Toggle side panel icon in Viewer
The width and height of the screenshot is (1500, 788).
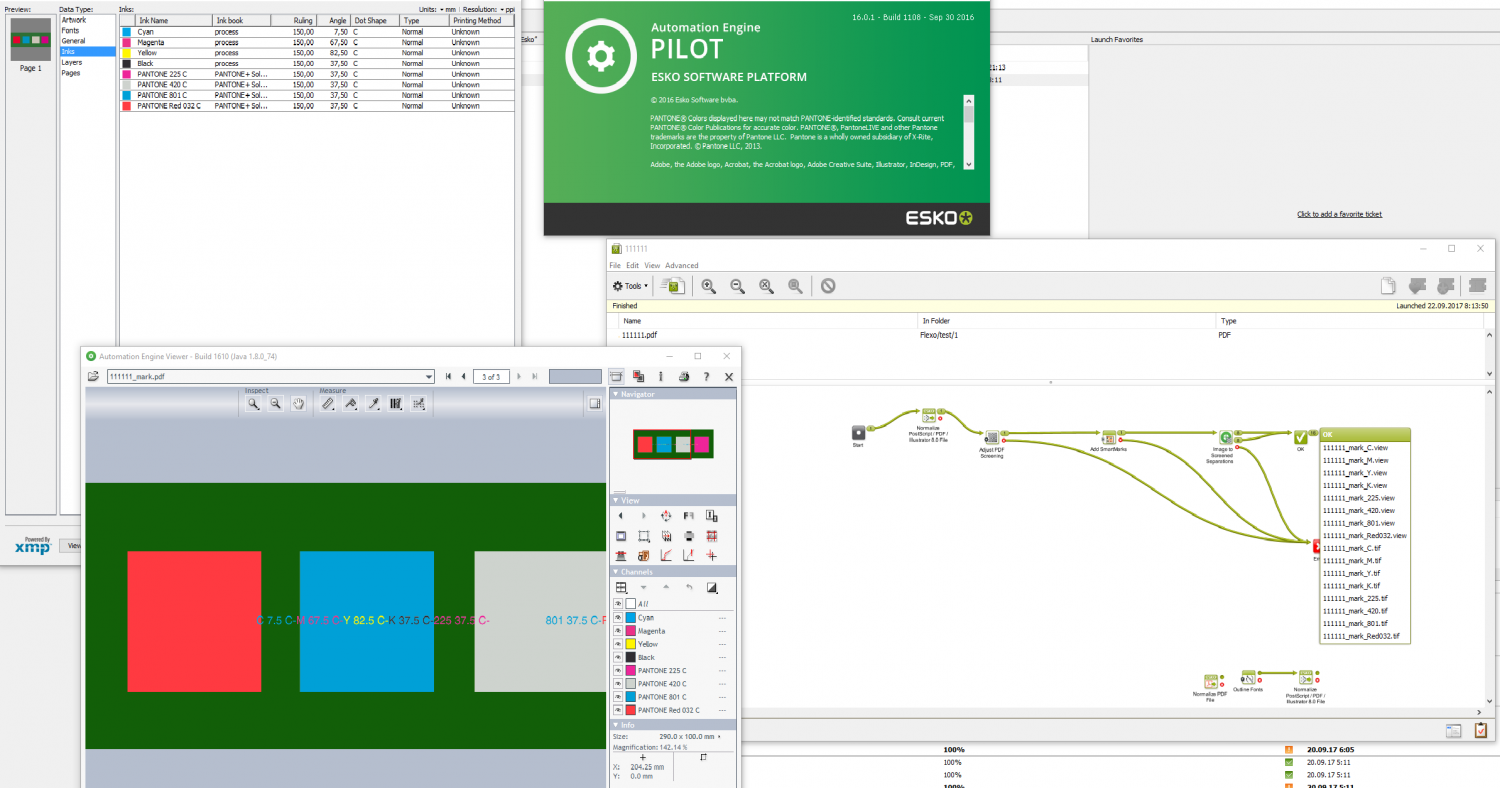tap(594, 403)
